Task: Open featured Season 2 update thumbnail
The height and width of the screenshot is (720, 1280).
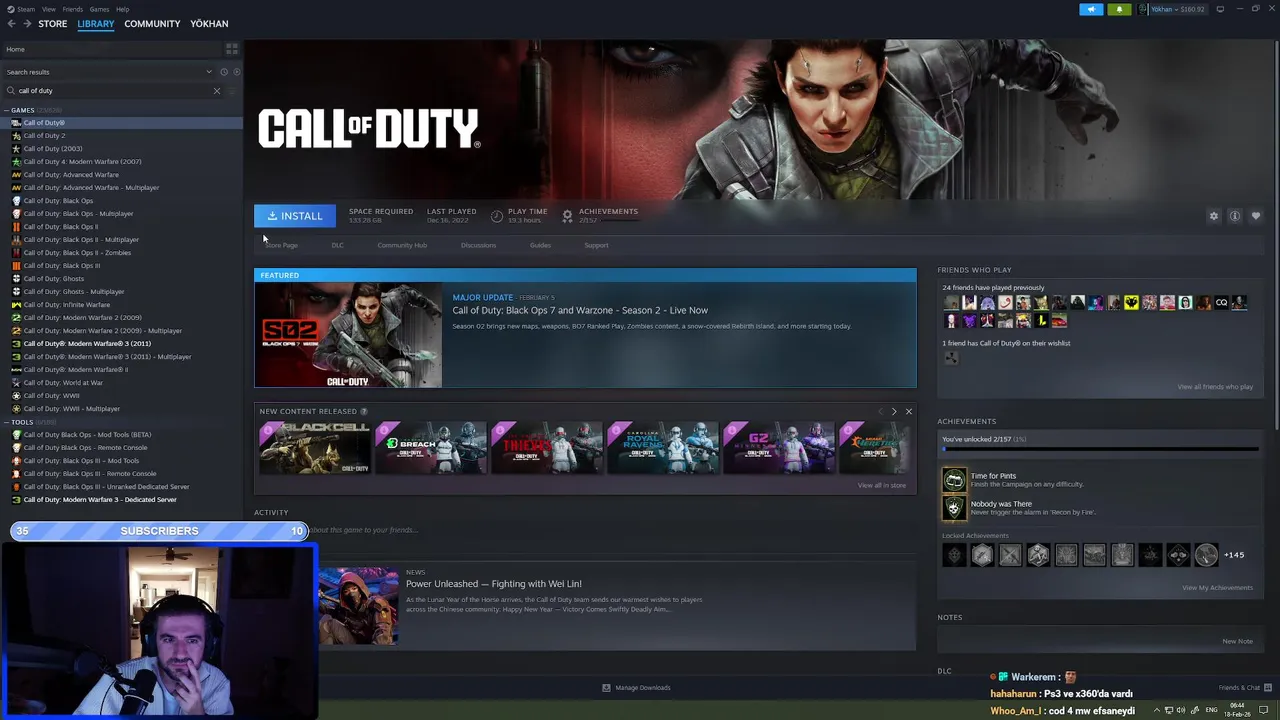Action: coord(348,335)
